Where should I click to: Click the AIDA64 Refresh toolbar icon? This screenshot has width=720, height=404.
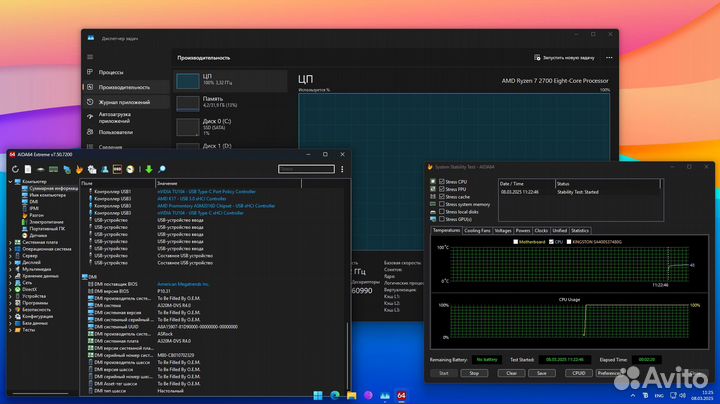[15, 169]
